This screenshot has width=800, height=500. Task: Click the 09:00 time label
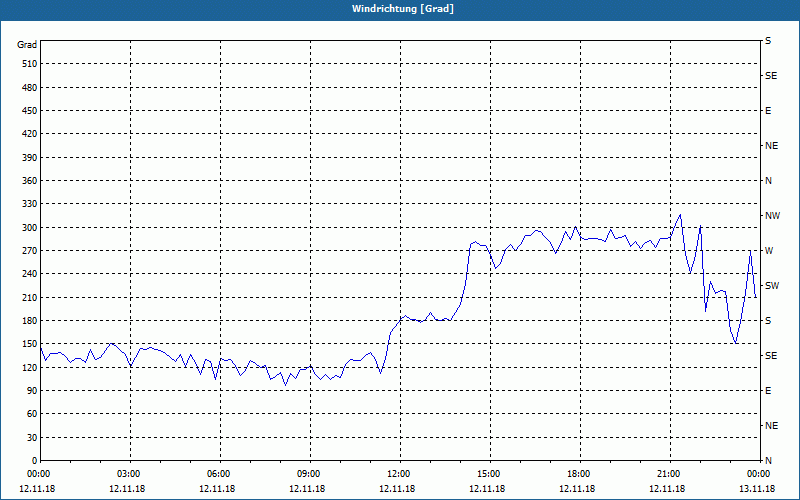(x=310, y=474)
